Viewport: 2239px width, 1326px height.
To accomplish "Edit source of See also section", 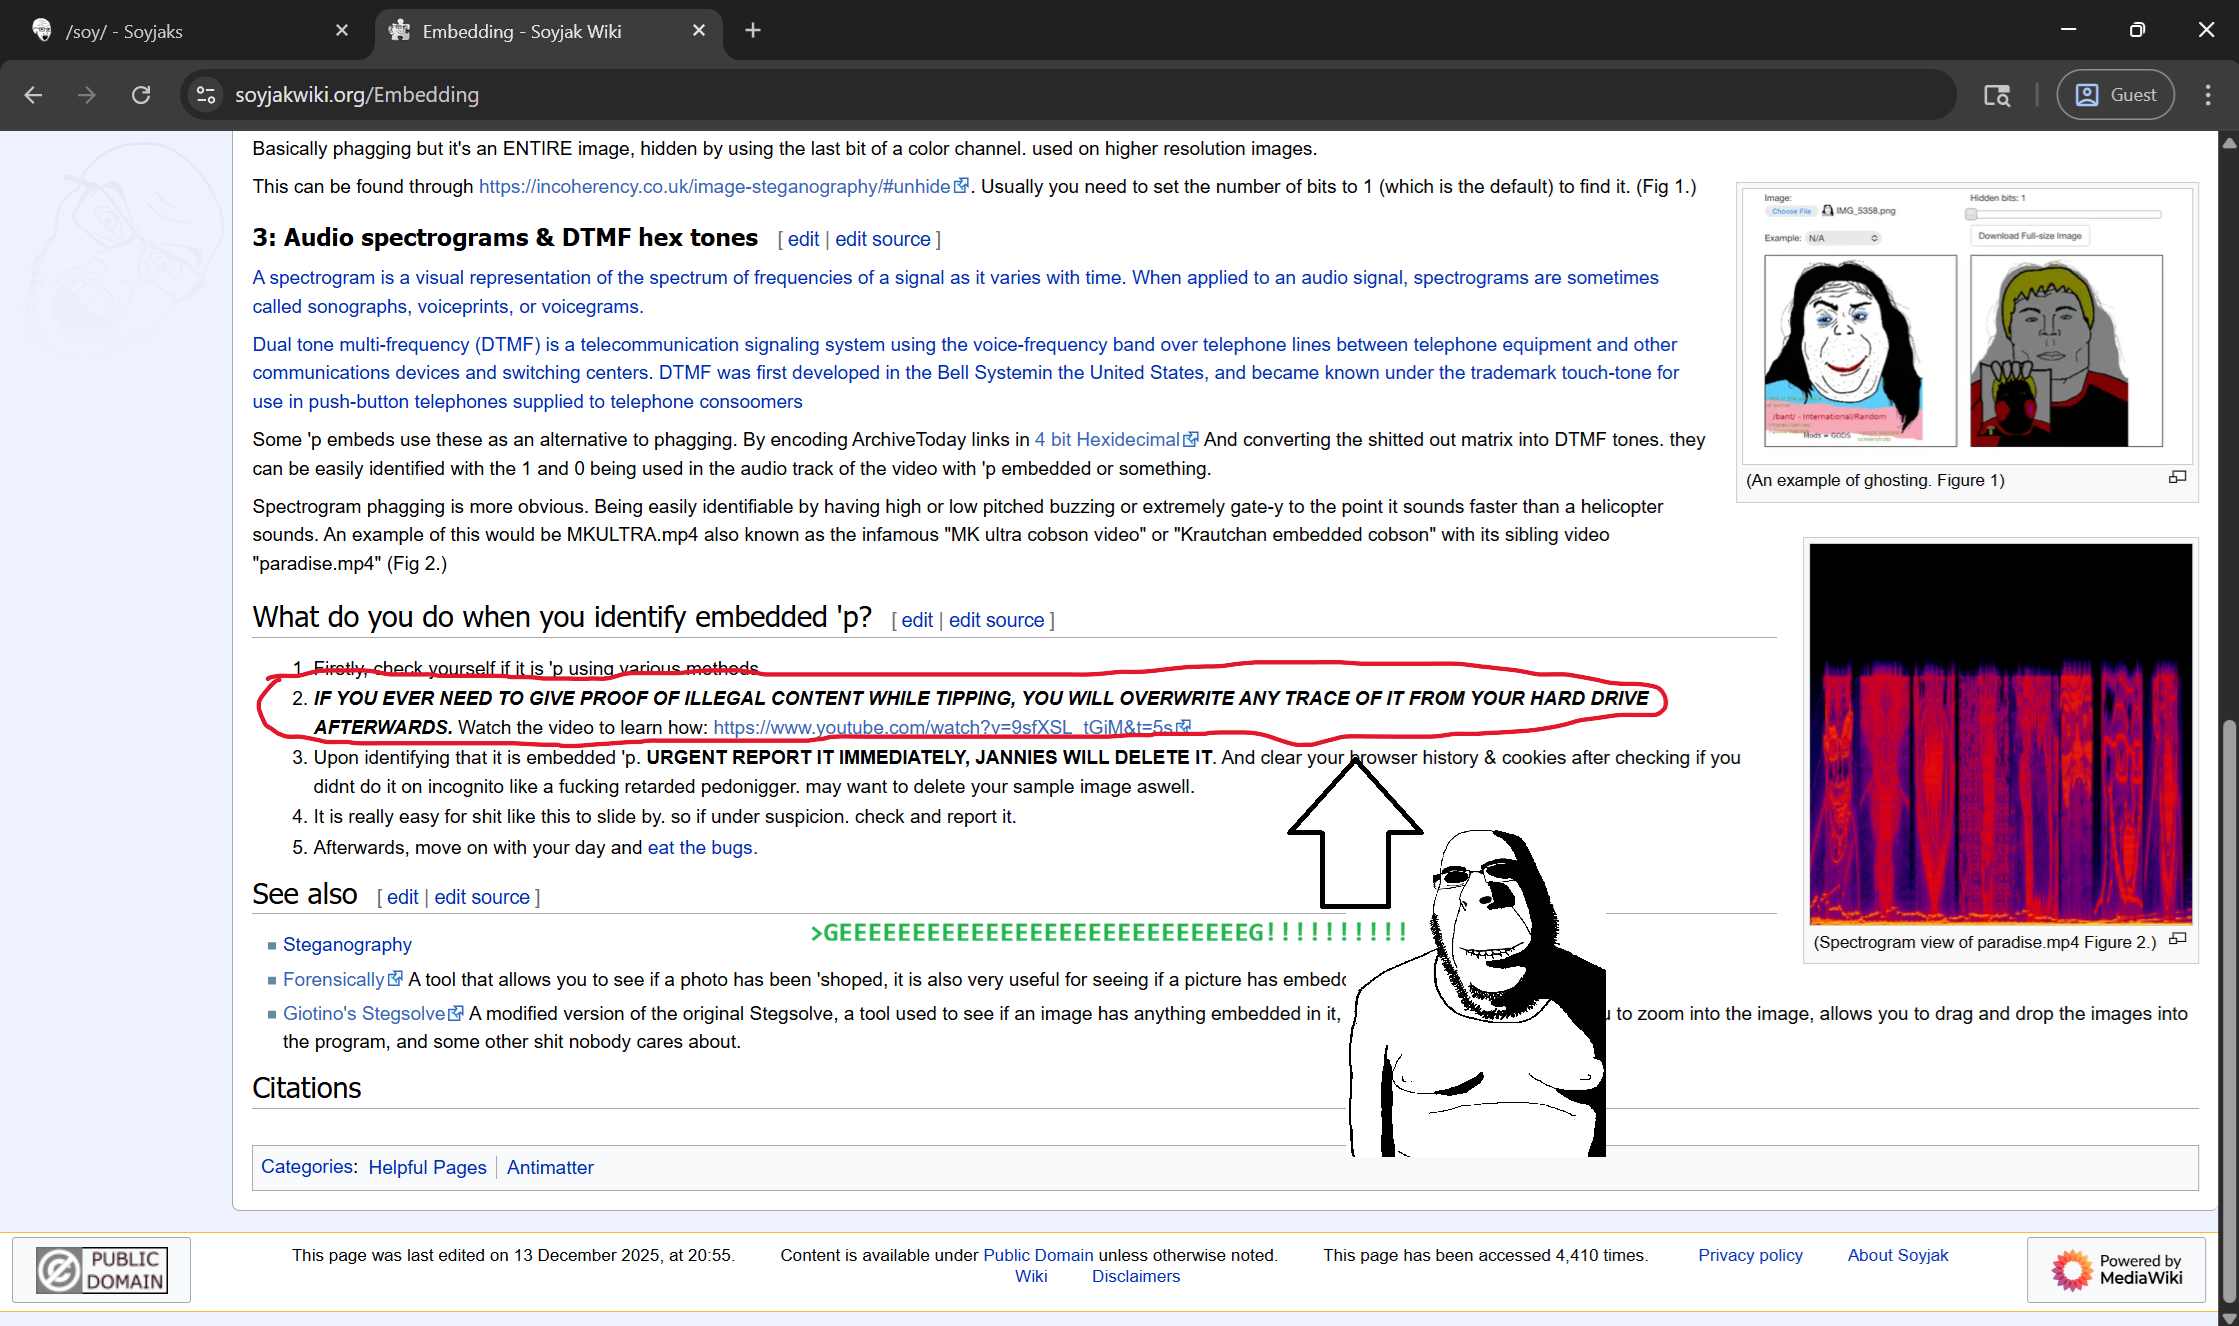I will click(x=481, y=898).
